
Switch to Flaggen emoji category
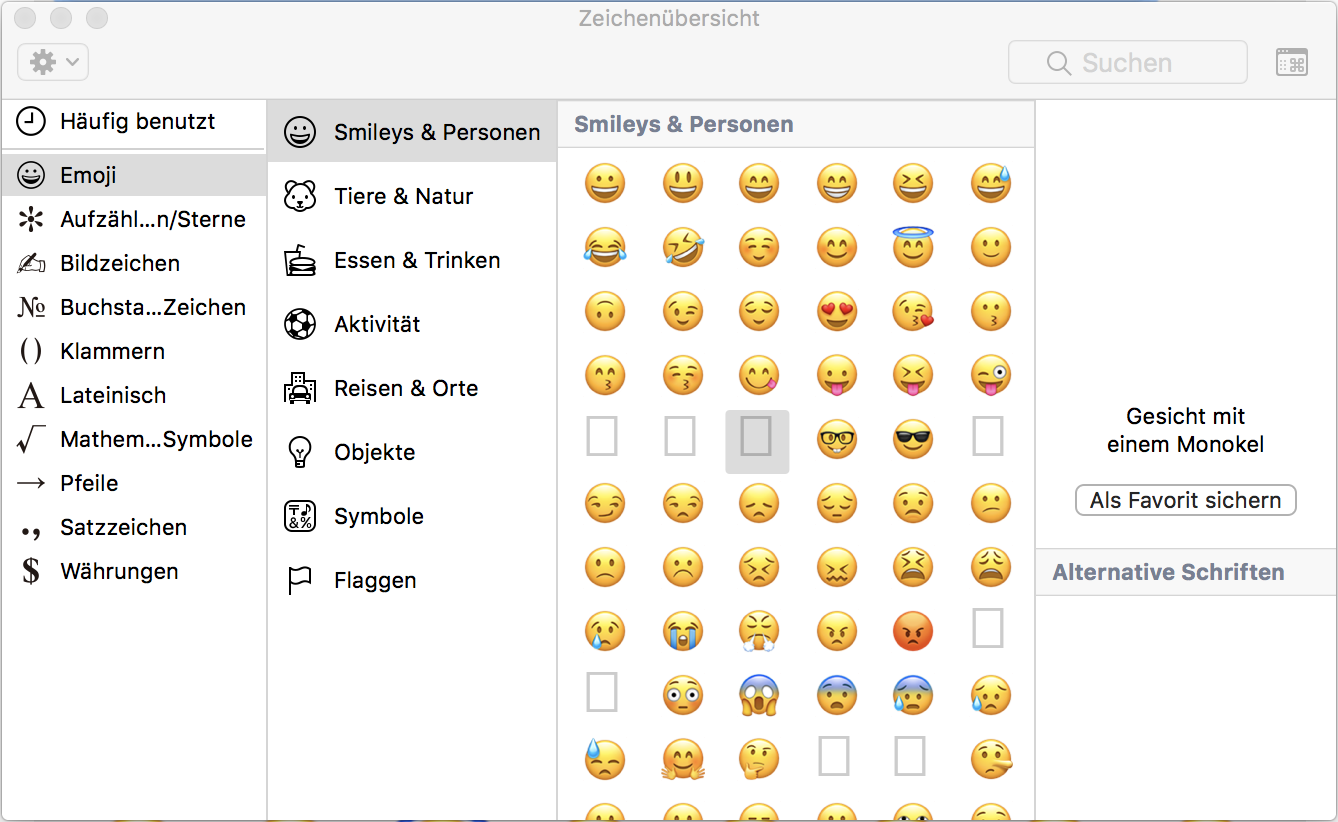[x=375, y=580]
